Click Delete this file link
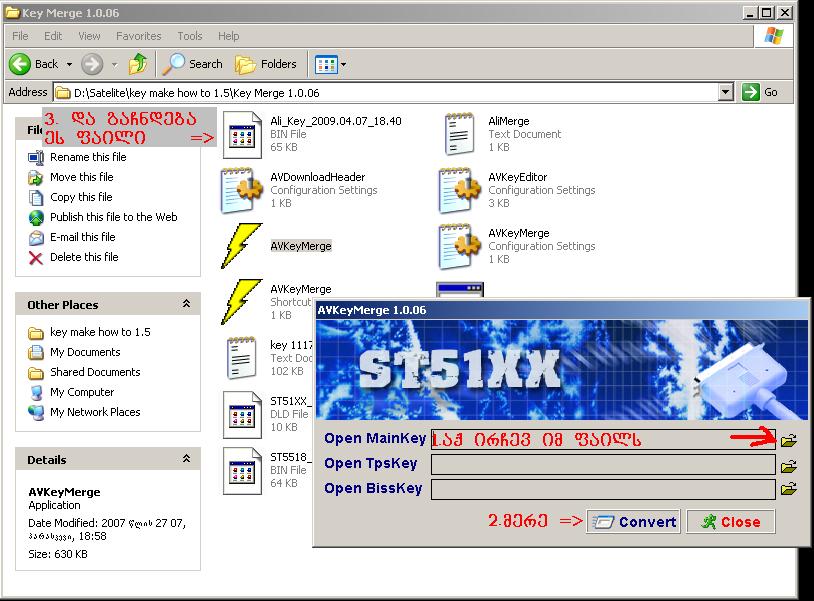The width and height of the screenshot is (814, 601). point(84,257)
